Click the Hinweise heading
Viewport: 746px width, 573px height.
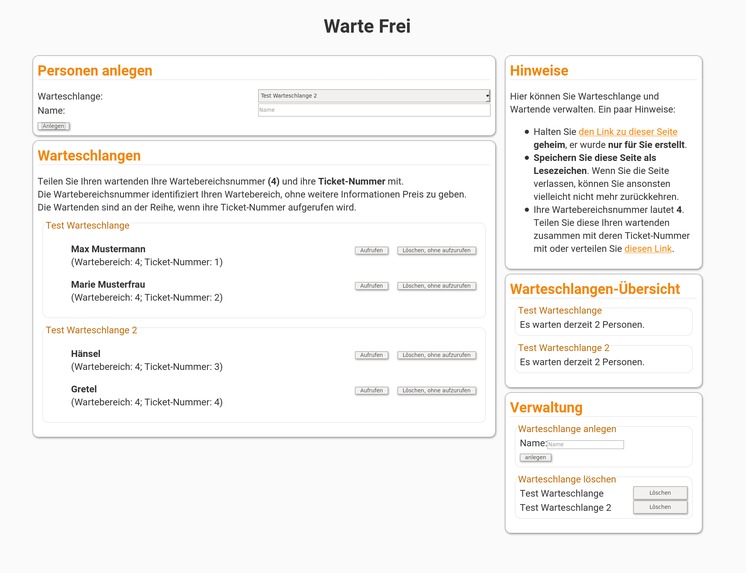(539, 70)
